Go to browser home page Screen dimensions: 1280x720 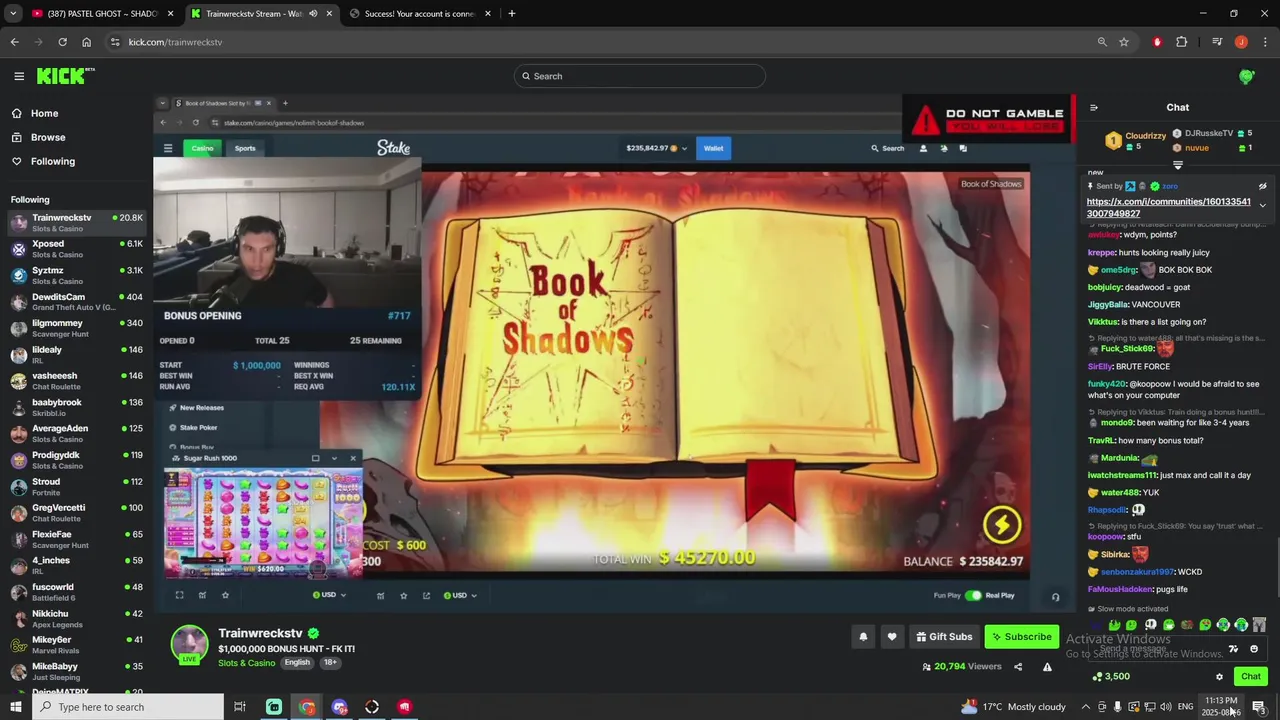click(86, 42)
